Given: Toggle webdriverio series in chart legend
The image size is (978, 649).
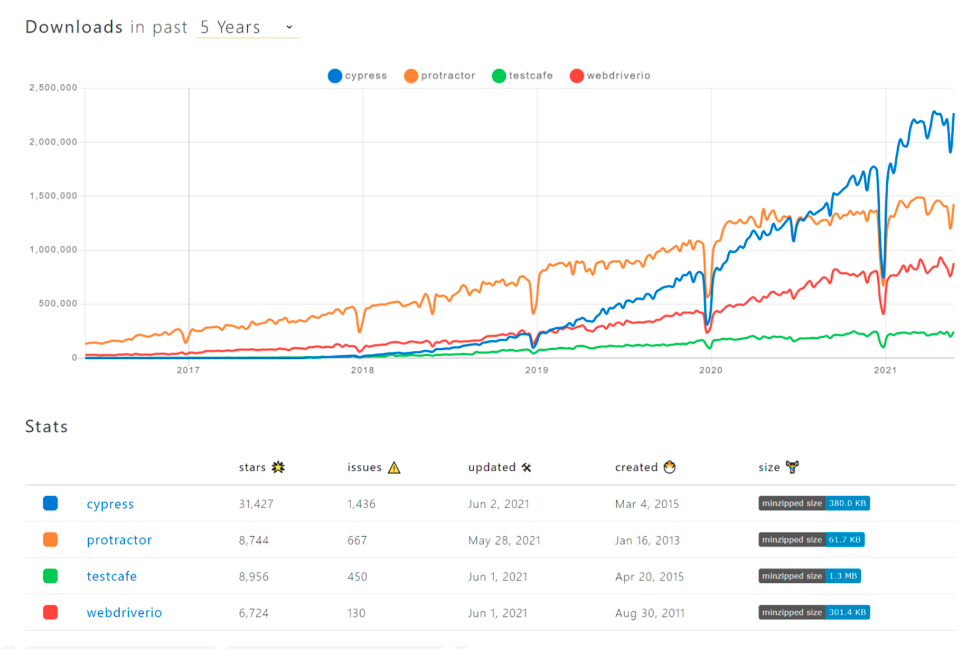Looking at the screenshot, I should click(610, 75).
